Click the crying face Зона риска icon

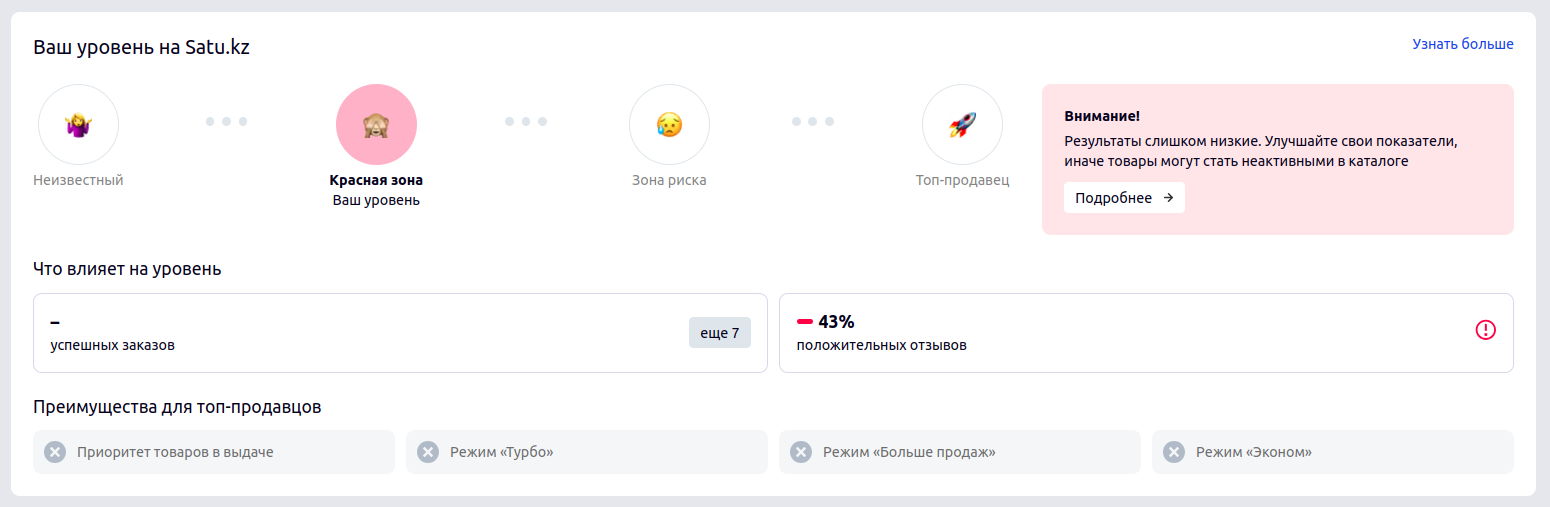tap(669, 125)
